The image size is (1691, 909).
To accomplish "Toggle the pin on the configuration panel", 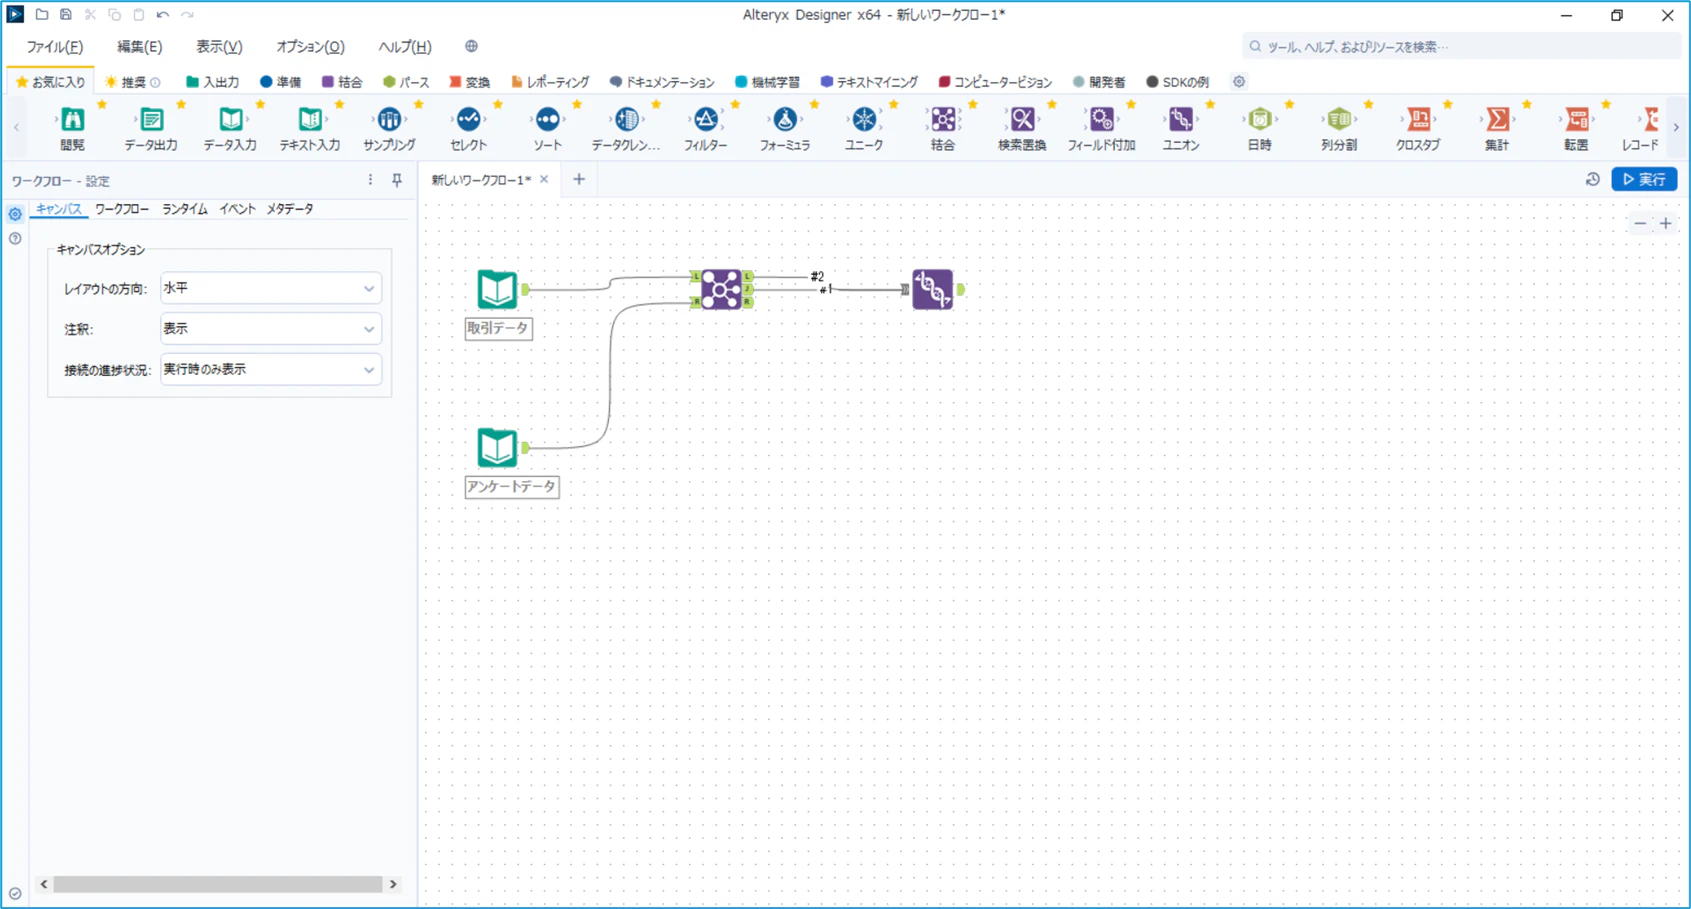I will pyautogui.click(x=397, y=180).
